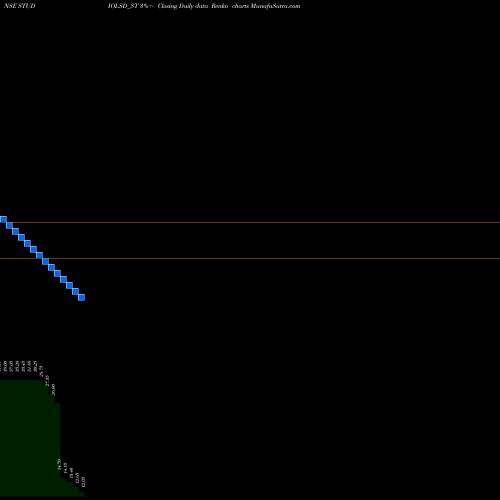The height and width of the screenshot is (500, 500).
Task: Click the "28.75" volume bar label
Action: pos(41,371)
